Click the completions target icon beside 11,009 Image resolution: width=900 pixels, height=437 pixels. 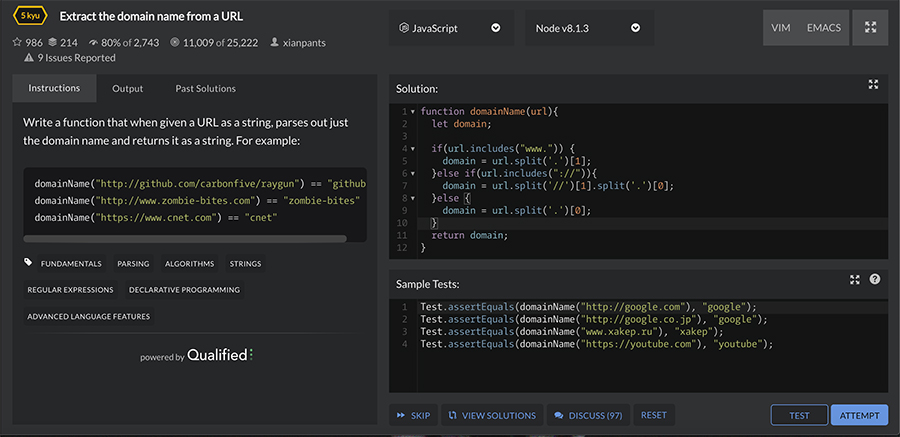pos(175,42)
